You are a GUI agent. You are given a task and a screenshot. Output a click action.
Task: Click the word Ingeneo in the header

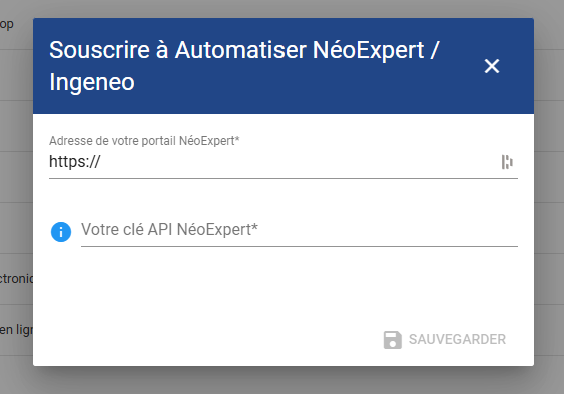pyautogui.click(x=92, y=82)
